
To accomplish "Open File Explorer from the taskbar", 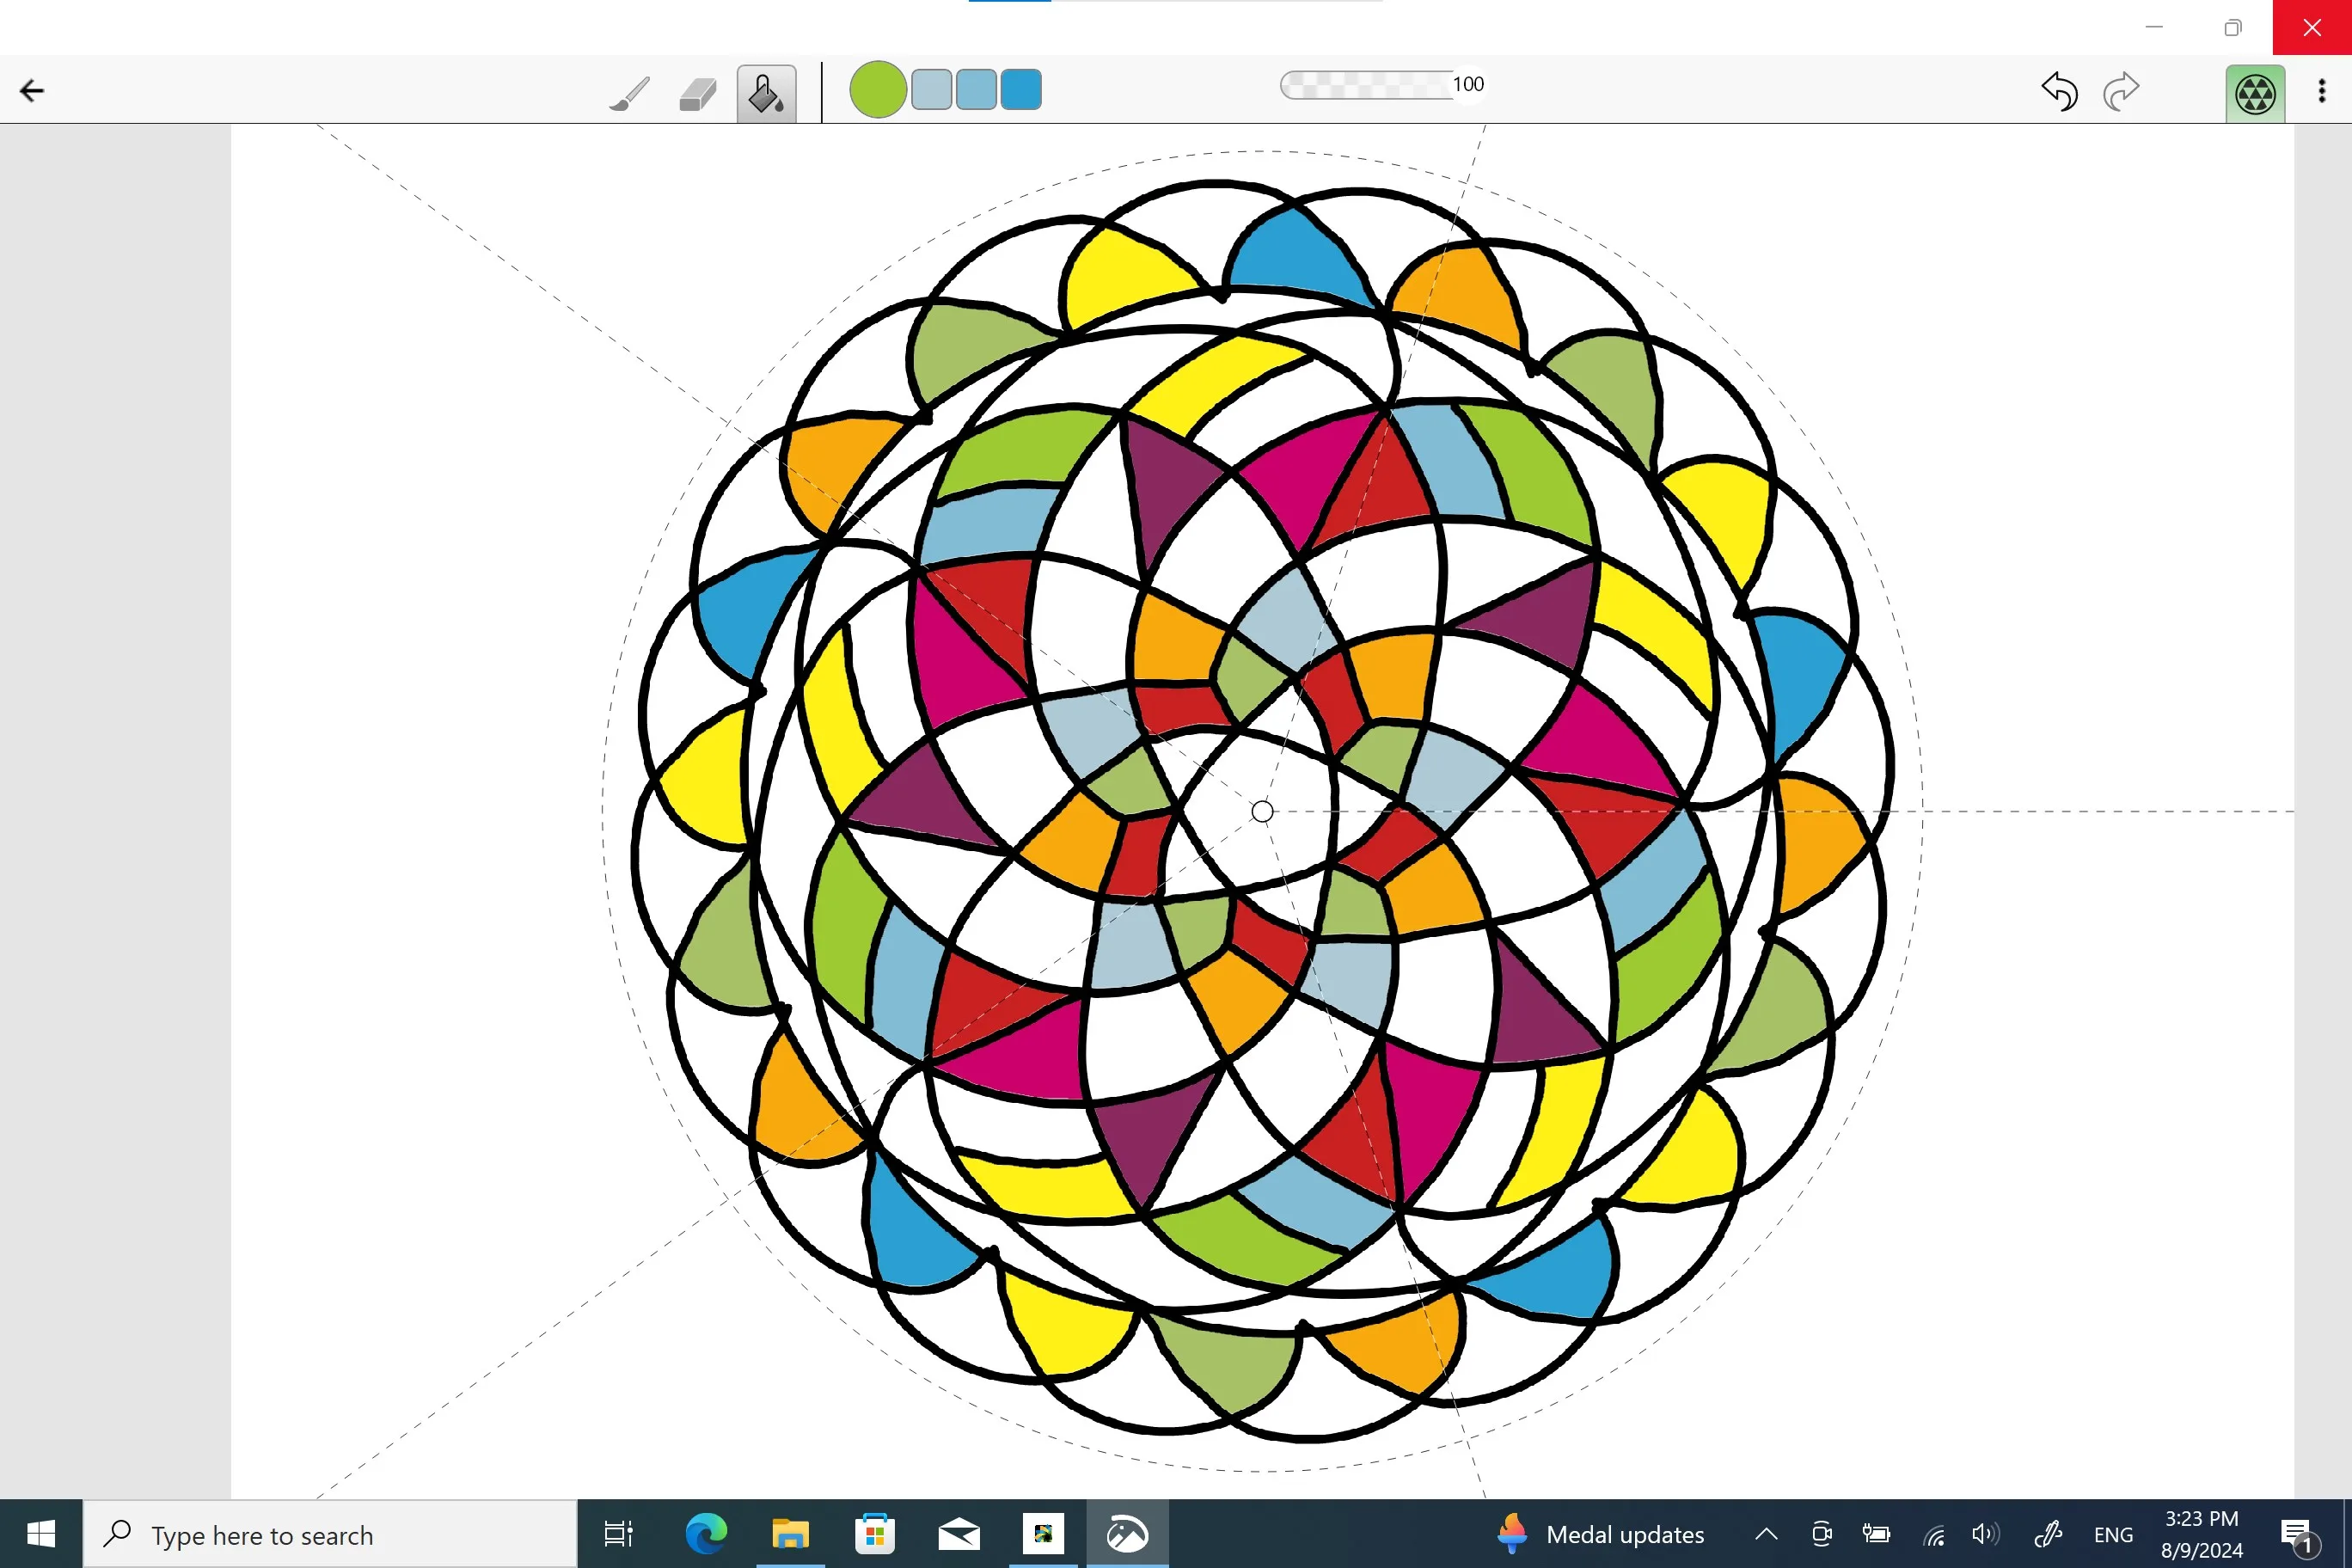I will click(790, 1534).
